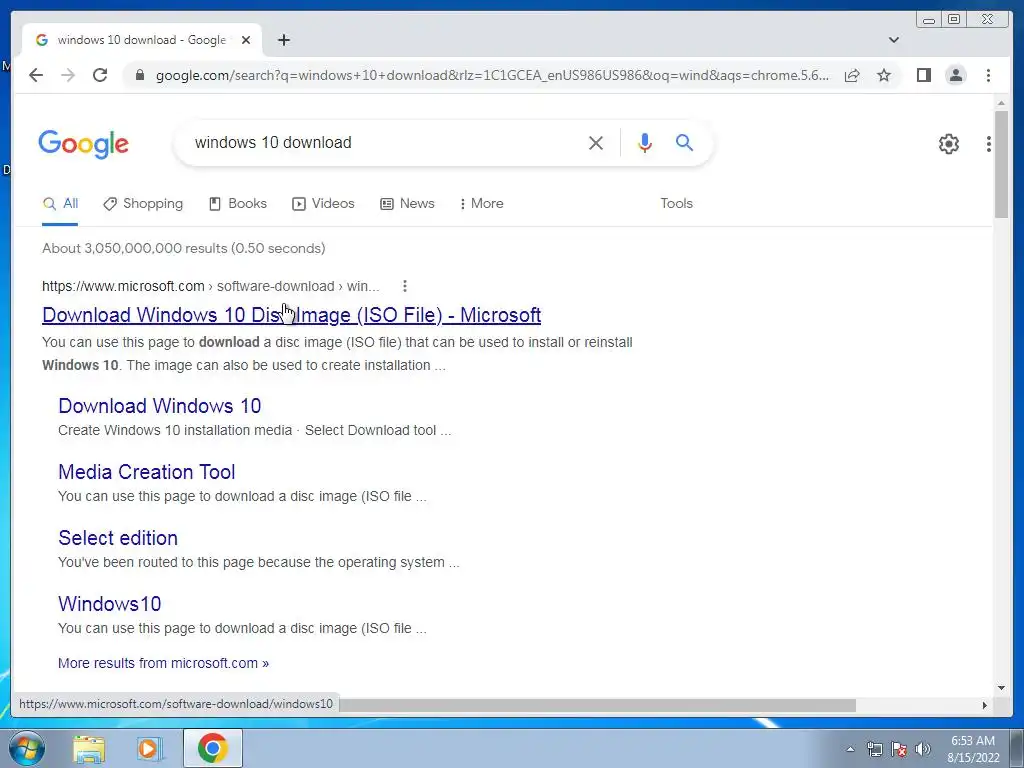Click the Chrome address bar URL
Viewport: 1024px width, 768px height.
click(492, 75)
